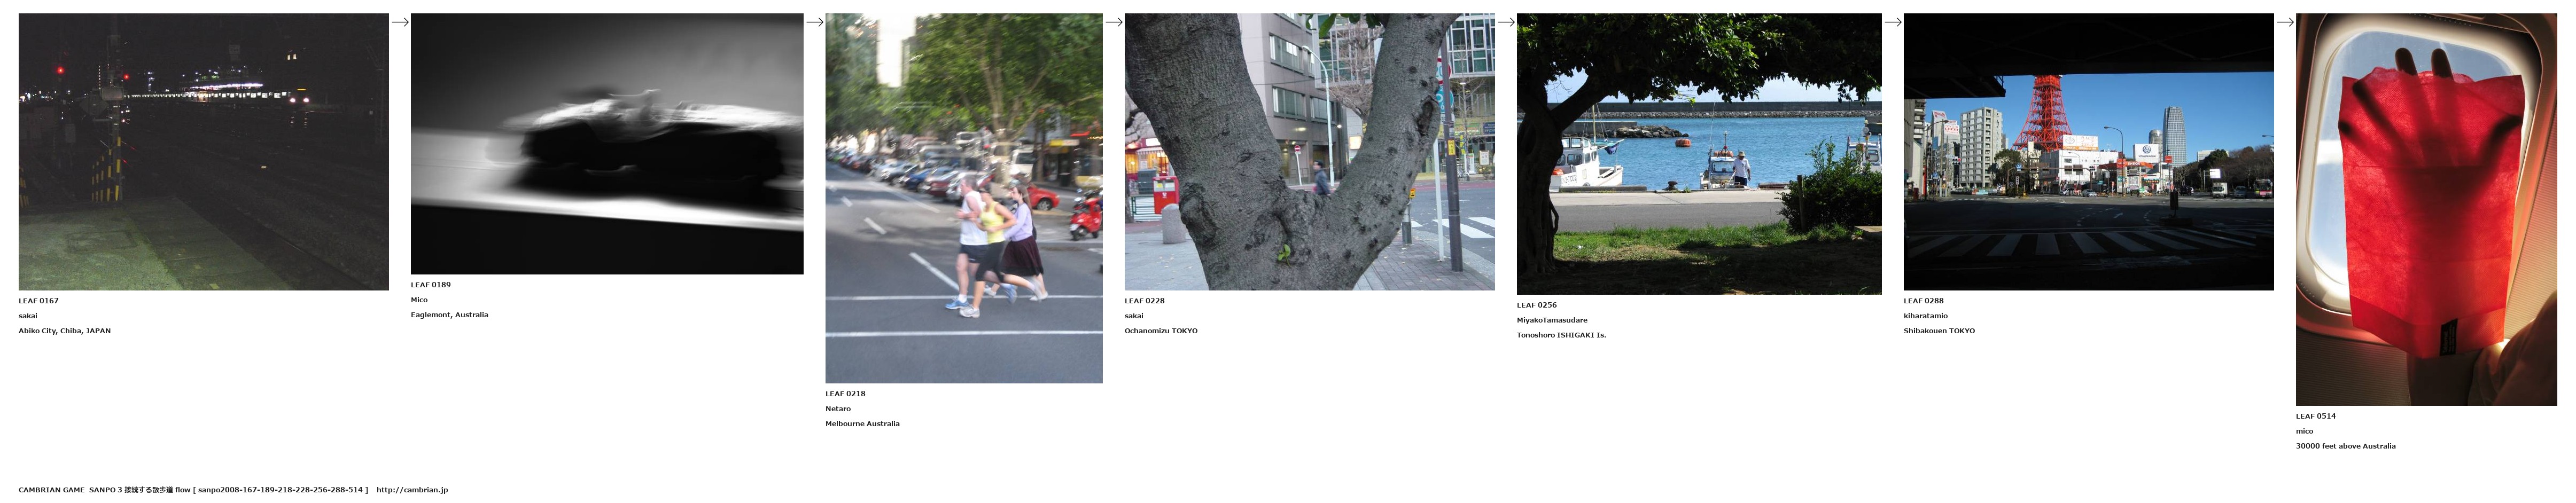Viewport: 2576px width, 503px height.
Task: Click the arrow after the Ochanomizu tree photo
Action: 1506,22
